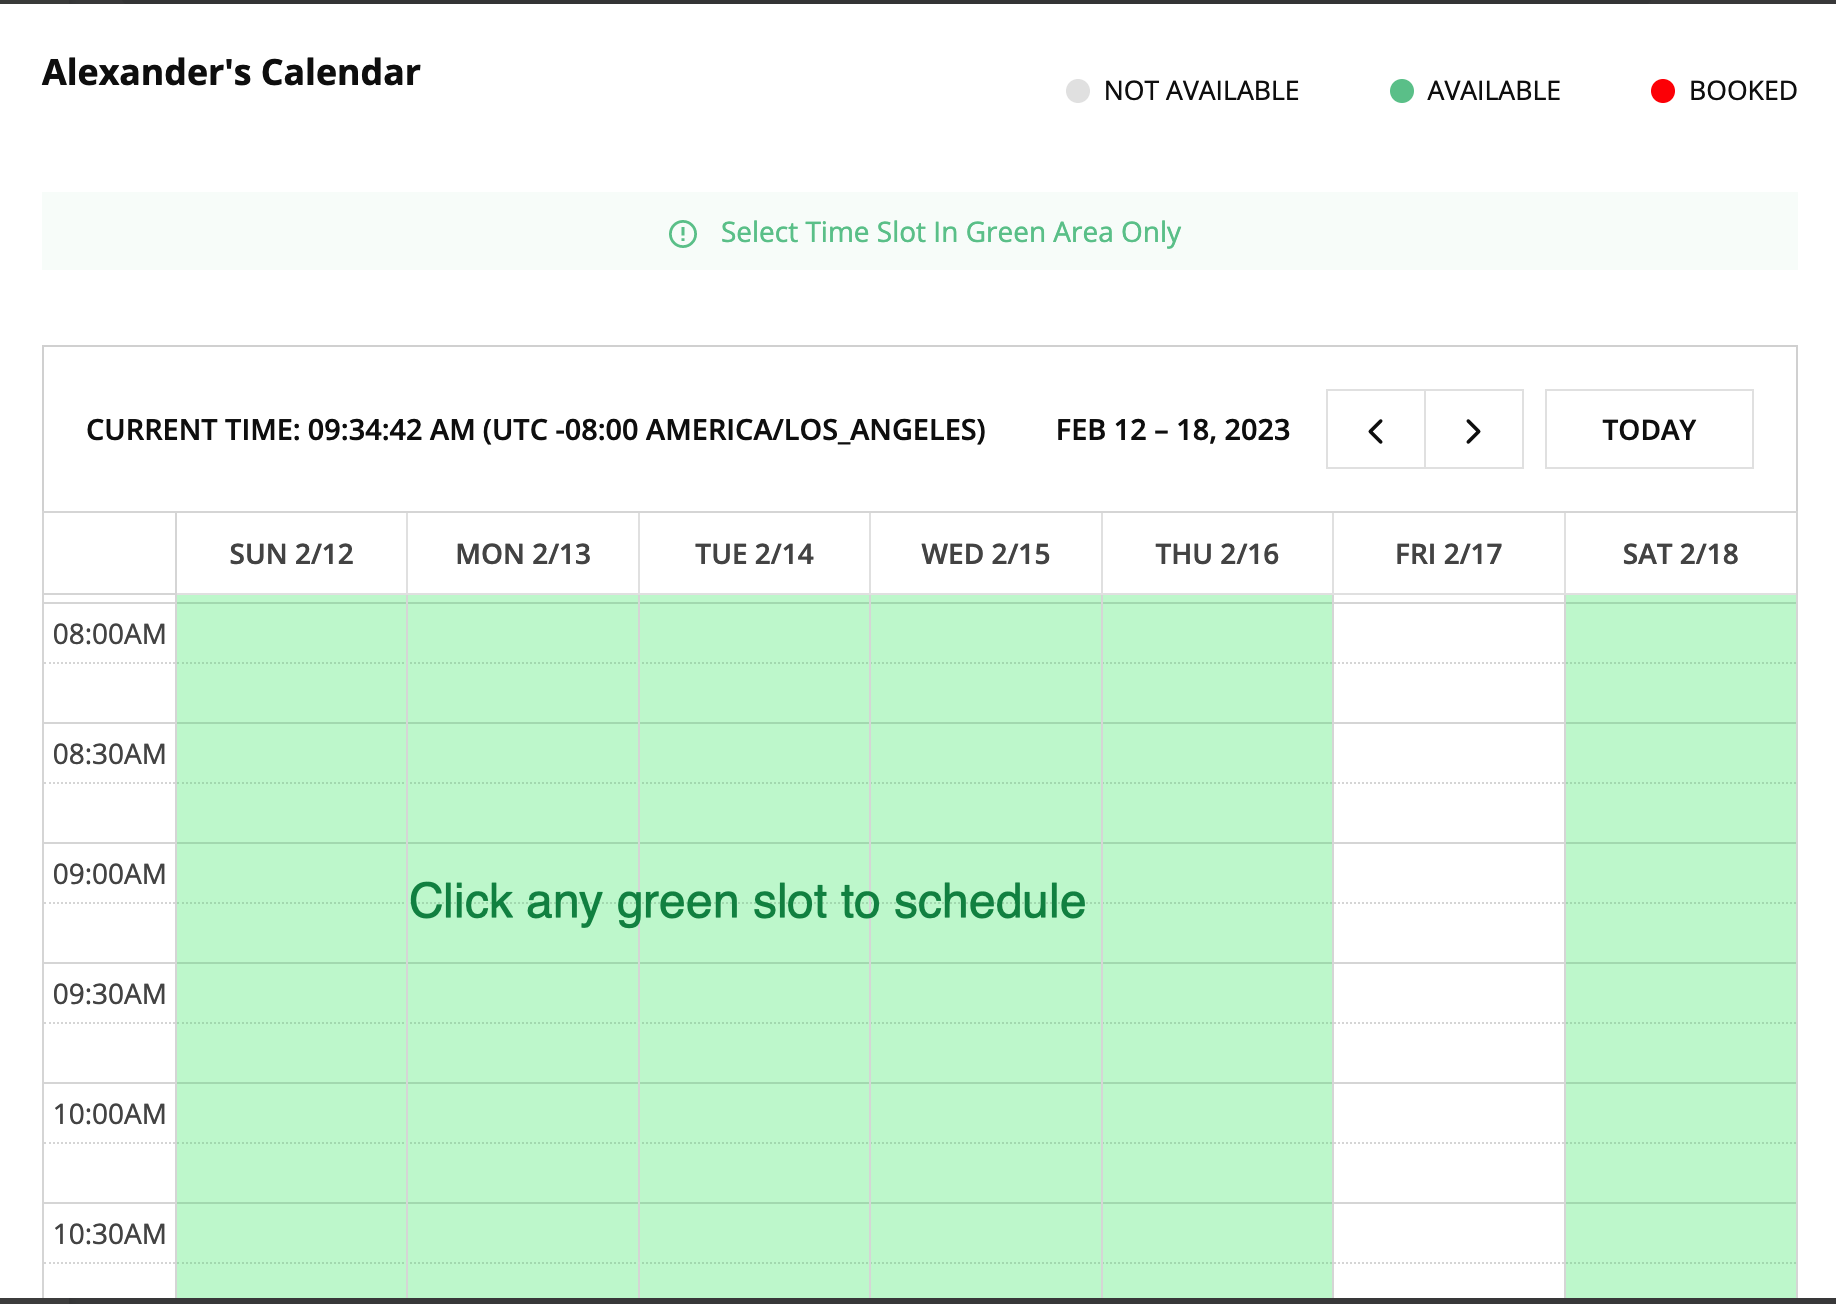This screenshot has height=1304, width=1836.
Task: Select the SUN 2/12 column header
Action: click(291, 554)
